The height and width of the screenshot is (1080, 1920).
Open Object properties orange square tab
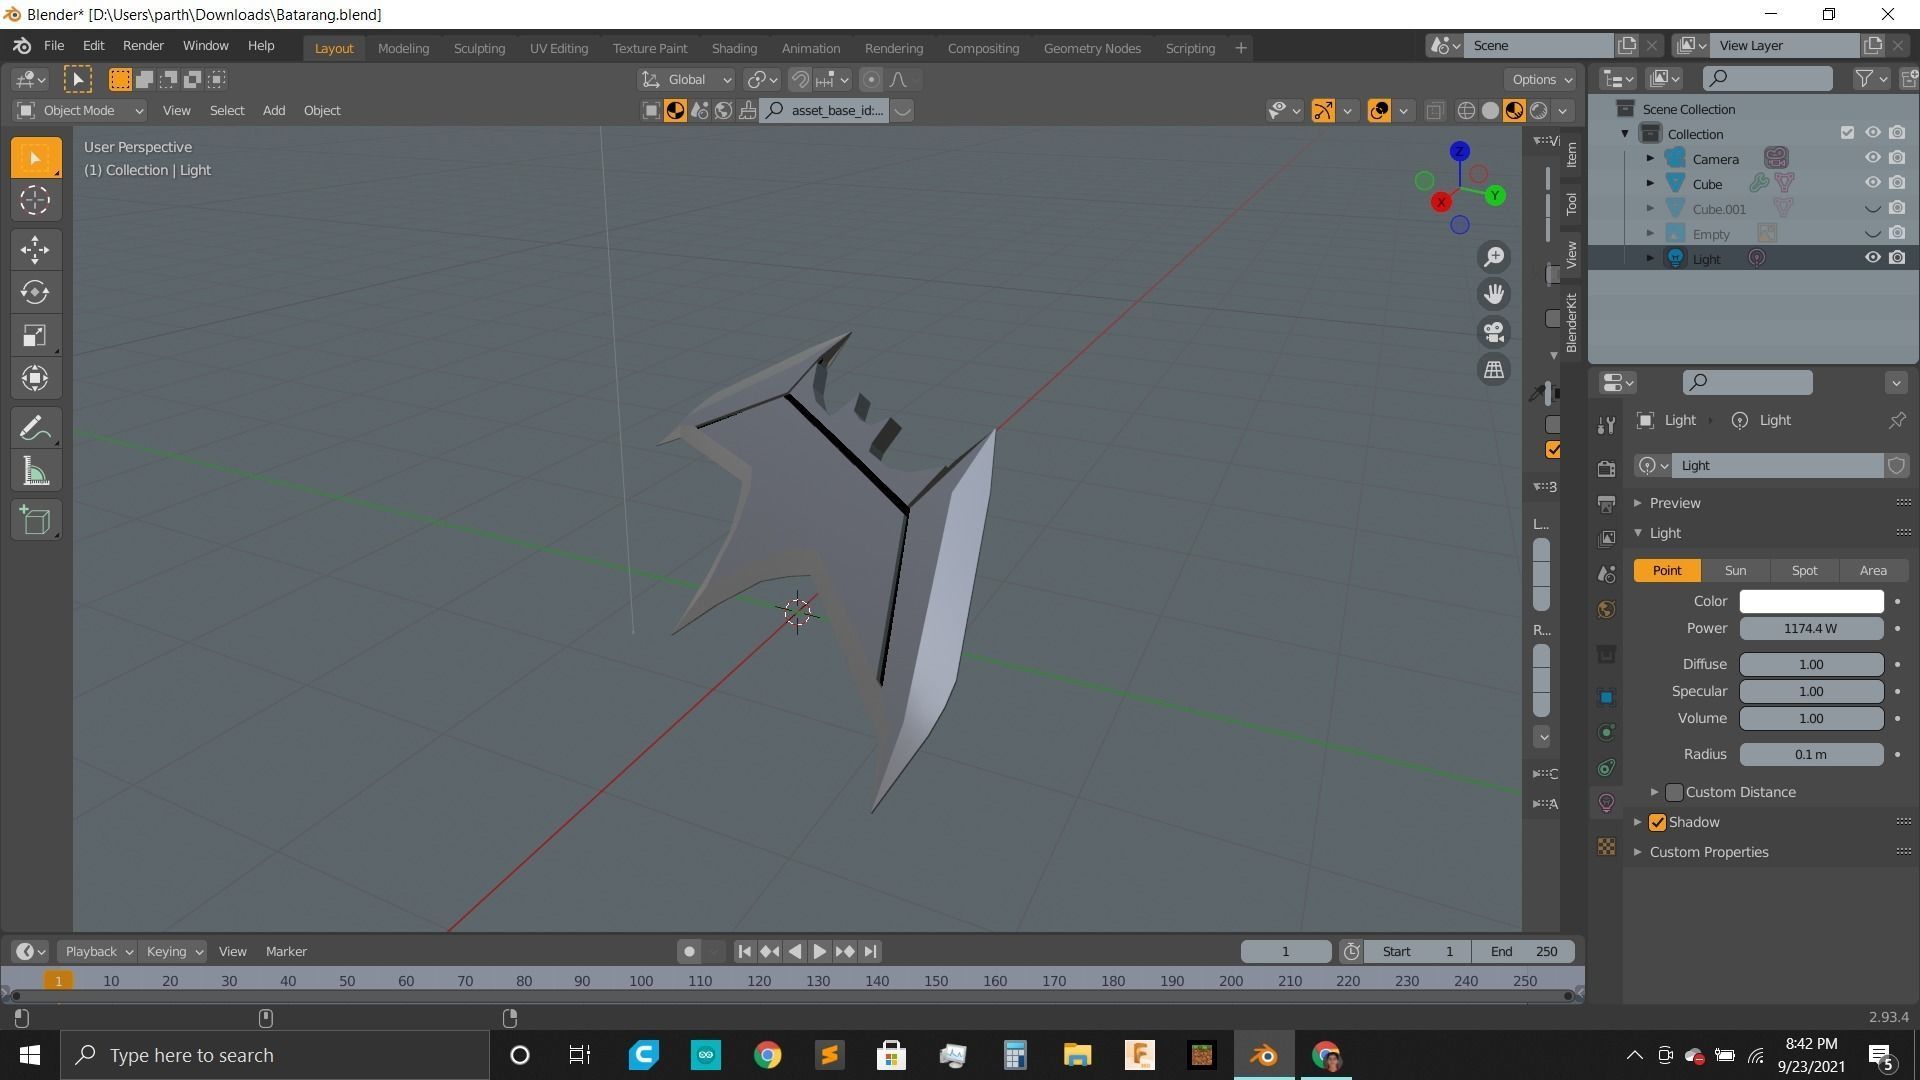click(1606, 697)
